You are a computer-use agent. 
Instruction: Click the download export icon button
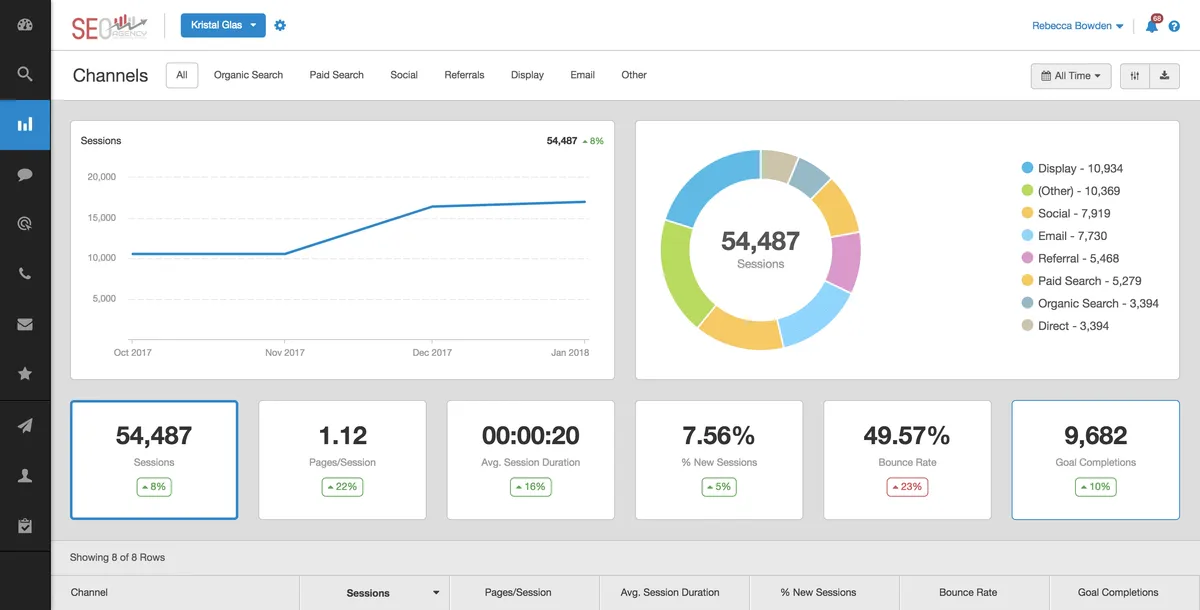point(1165,76)
